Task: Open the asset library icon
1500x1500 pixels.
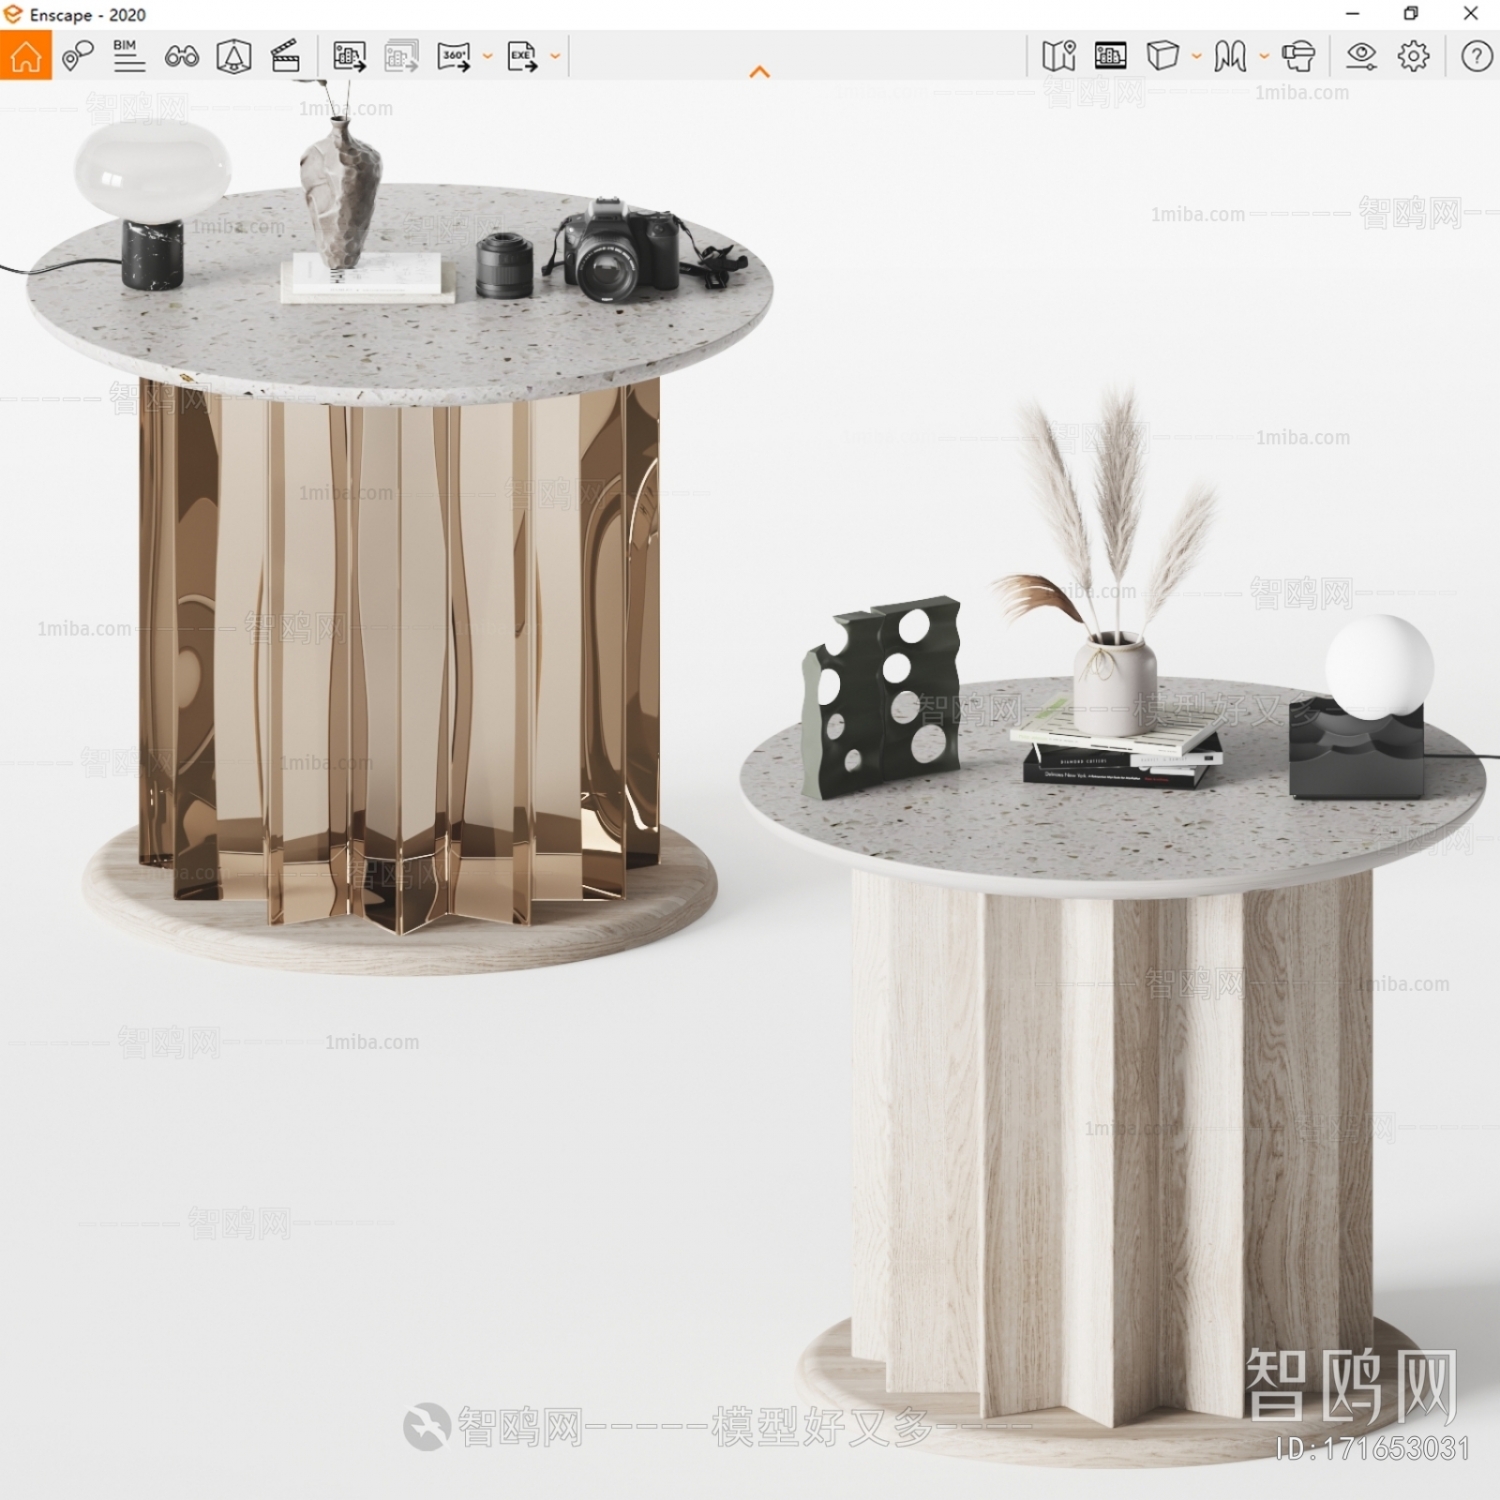Action: point(233,56)
